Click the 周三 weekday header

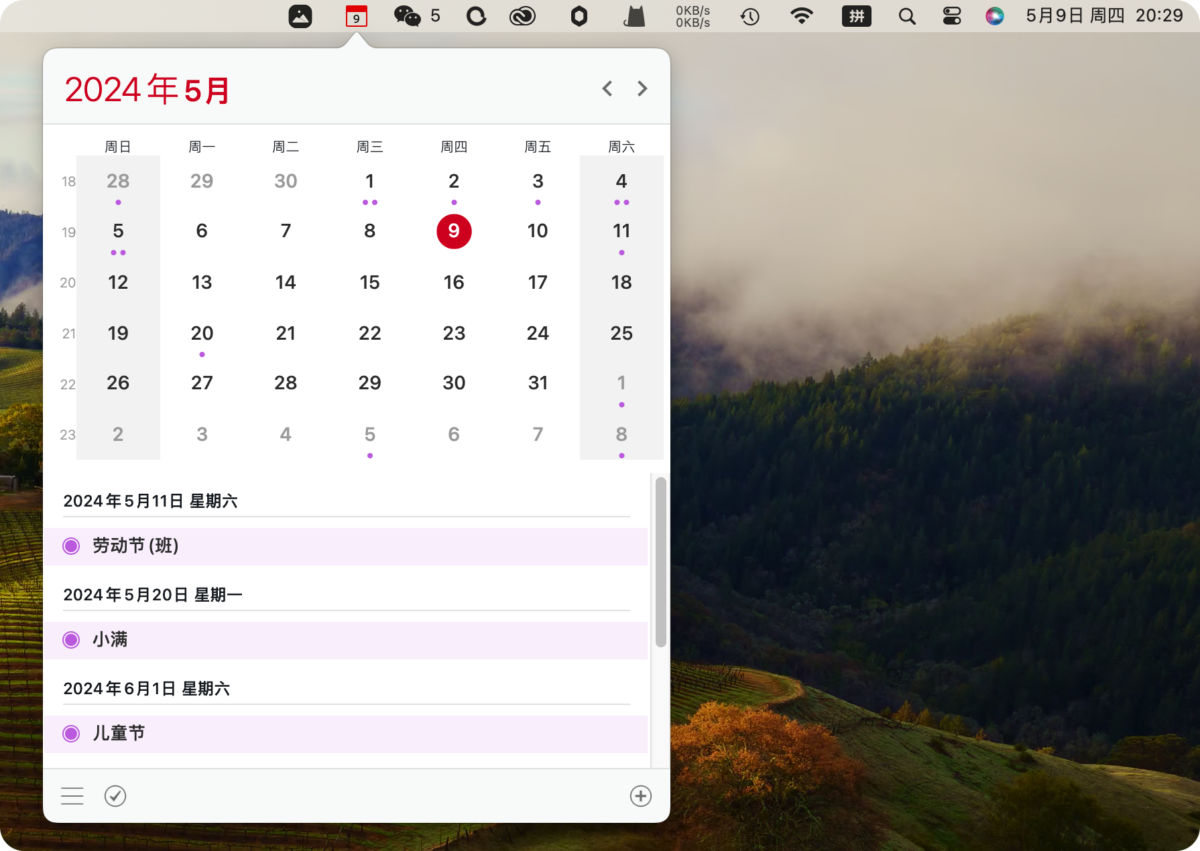(x=370, y=147)
